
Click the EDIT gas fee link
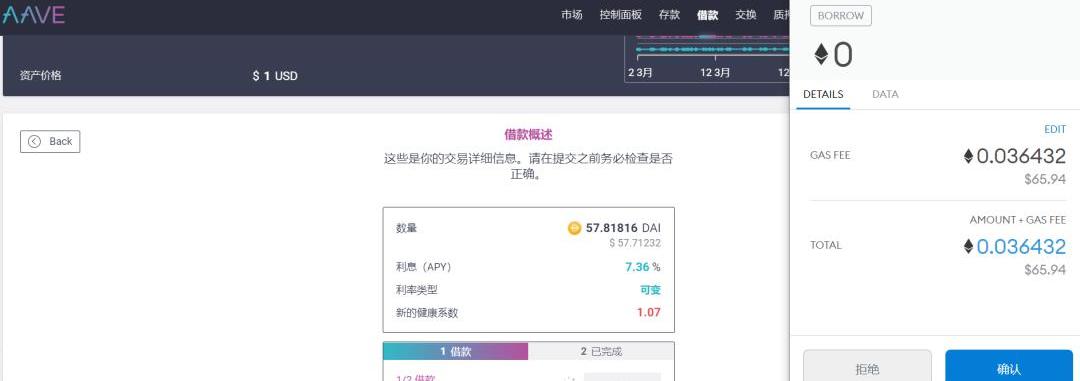[1055, 130]
